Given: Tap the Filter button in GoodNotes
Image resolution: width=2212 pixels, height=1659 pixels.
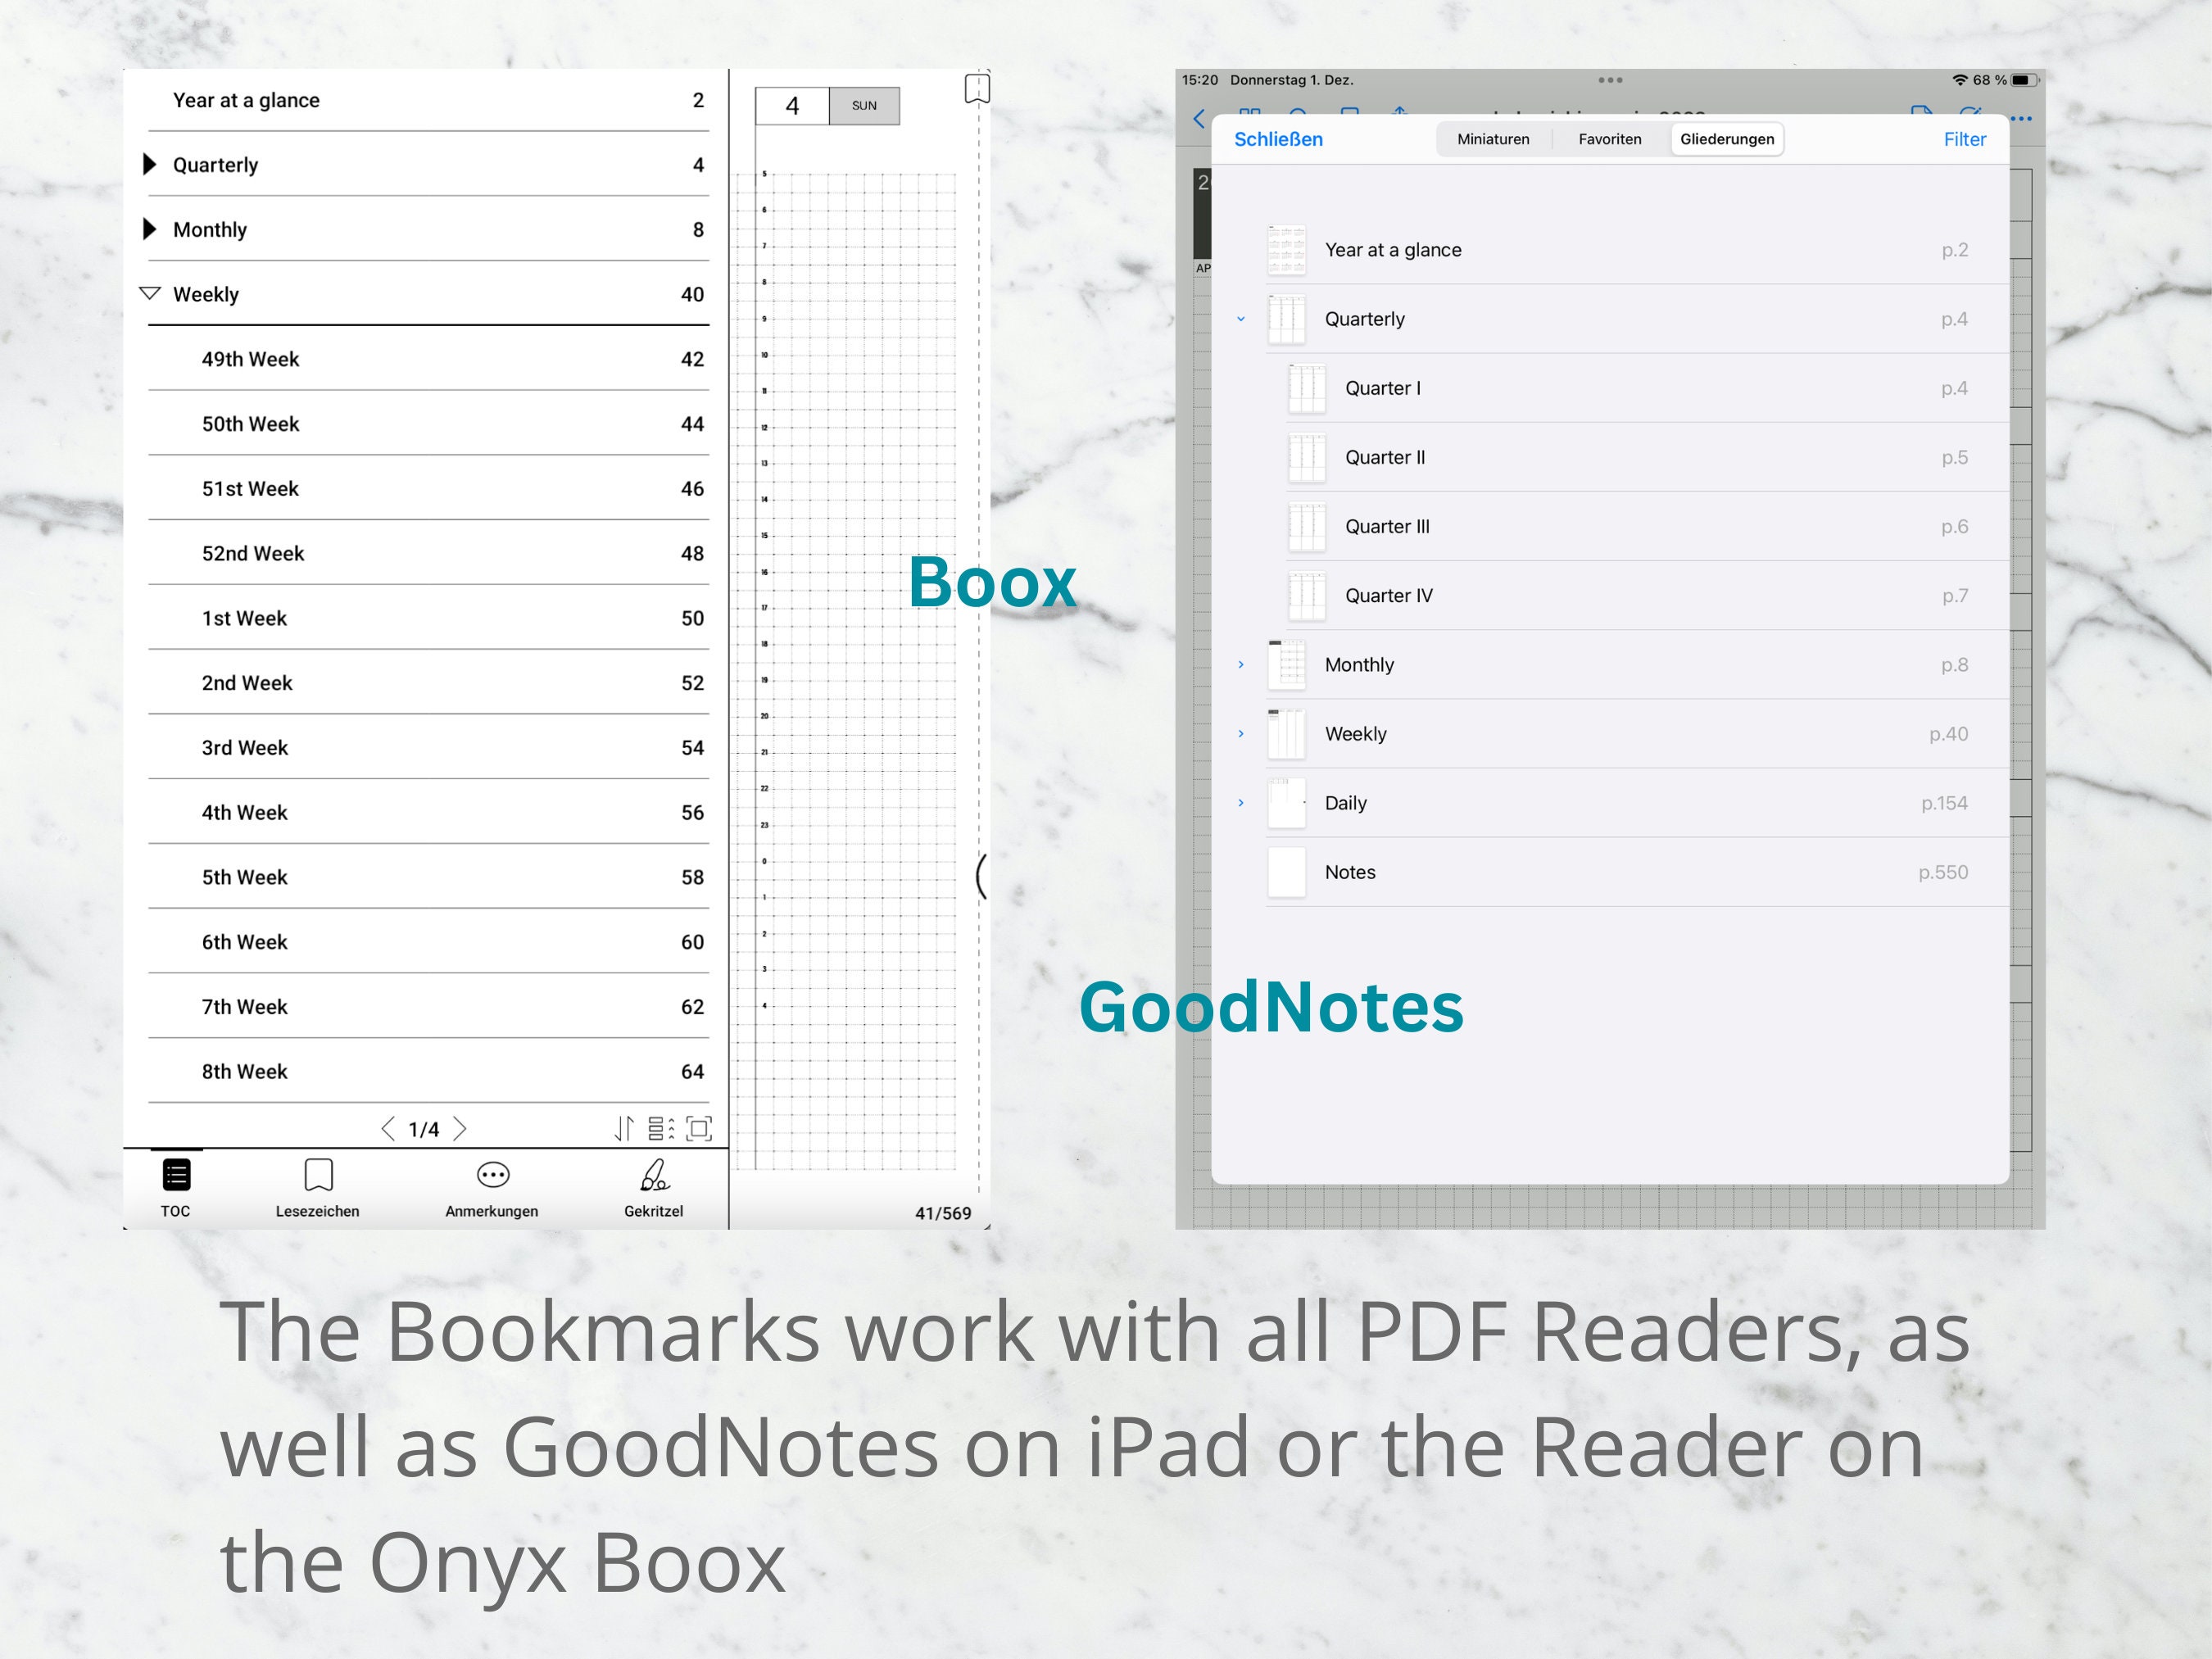Looking at the screenshot, I should [x=1965, y=139].
